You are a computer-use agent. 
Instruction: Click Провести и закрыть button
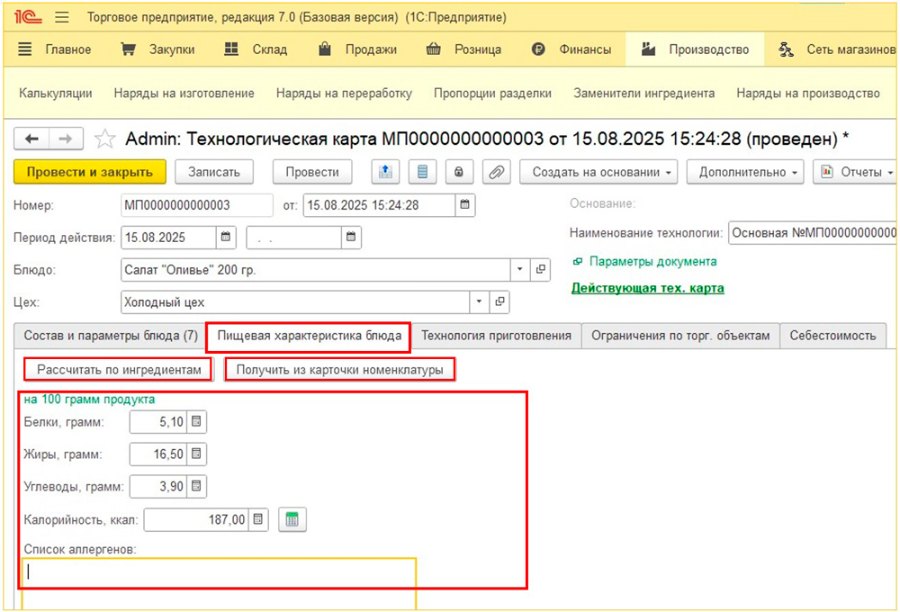90,172
